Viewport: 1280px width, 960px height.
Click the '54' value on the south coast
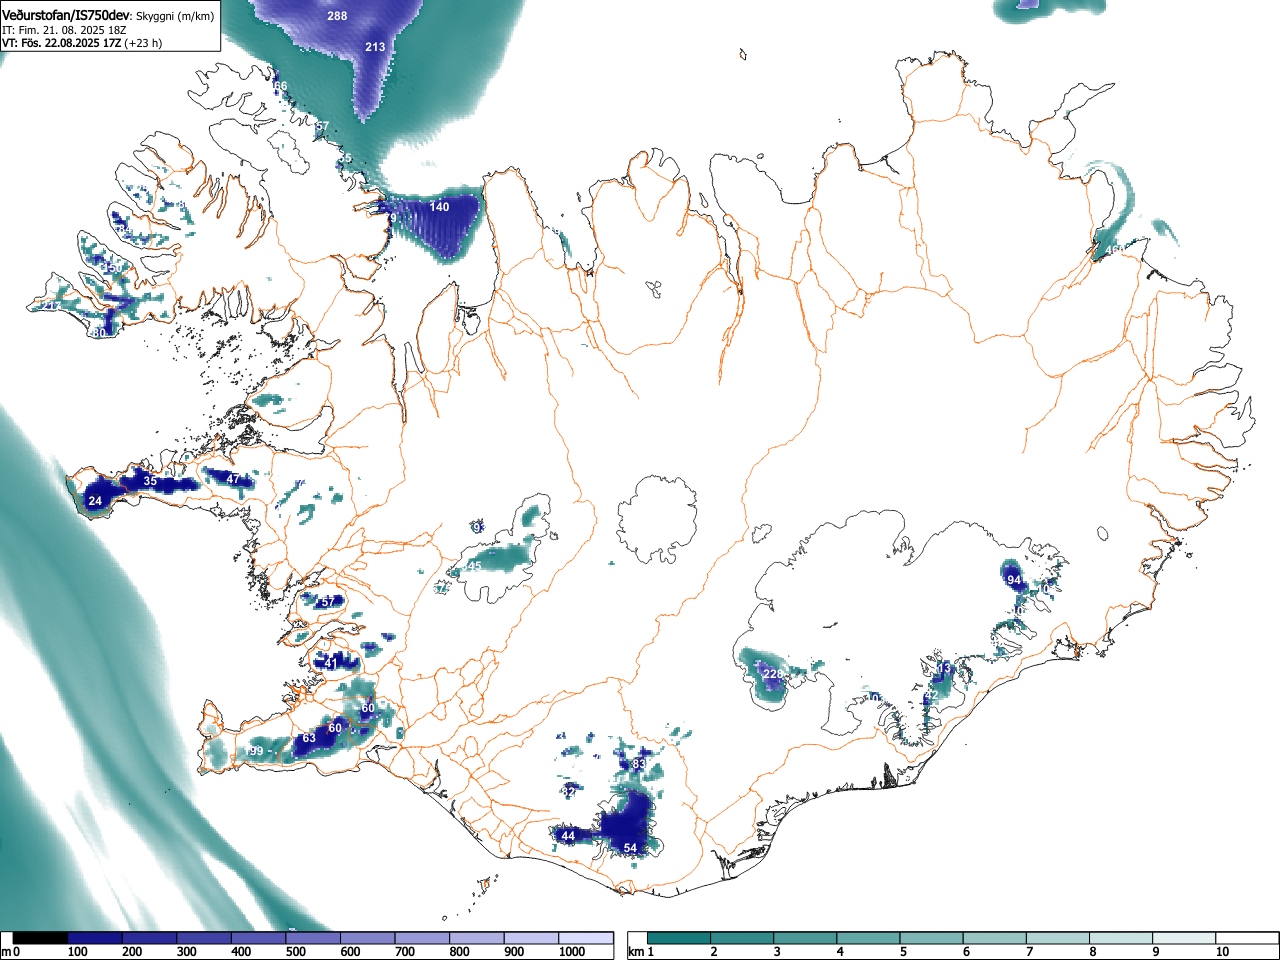tap(630, 848)
